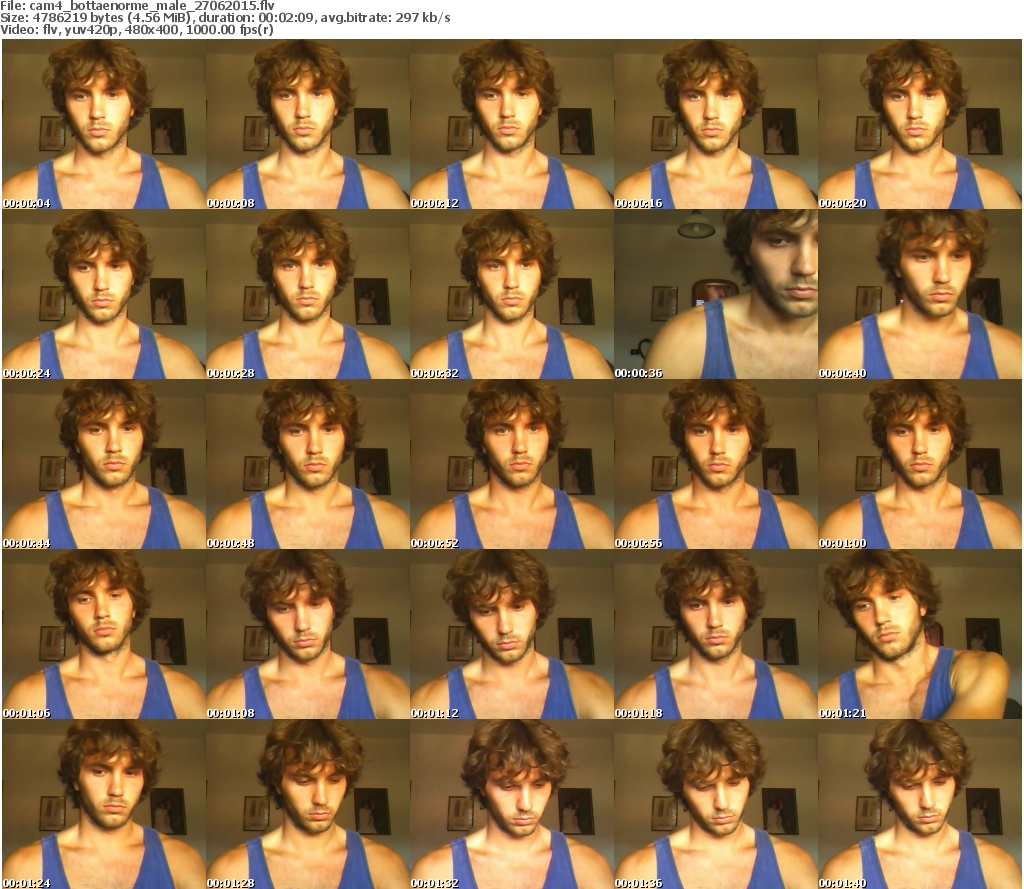The height and width of the screenshot is (889, 1024).
Task: Select the thumbnail stamped 00:00:20
Action: coord(920,124)
